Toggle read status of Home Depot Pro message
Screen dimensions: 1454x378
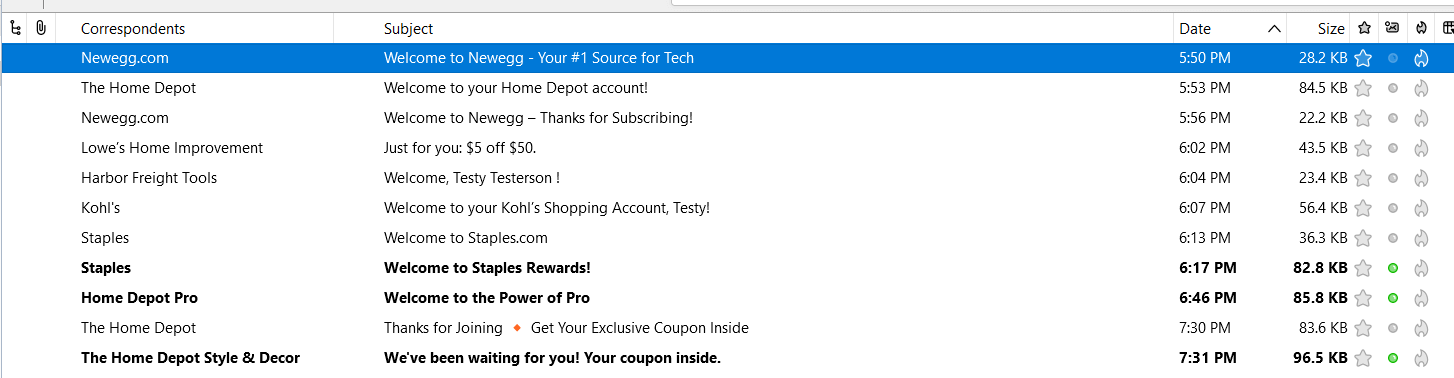(x=1393, y=298)
